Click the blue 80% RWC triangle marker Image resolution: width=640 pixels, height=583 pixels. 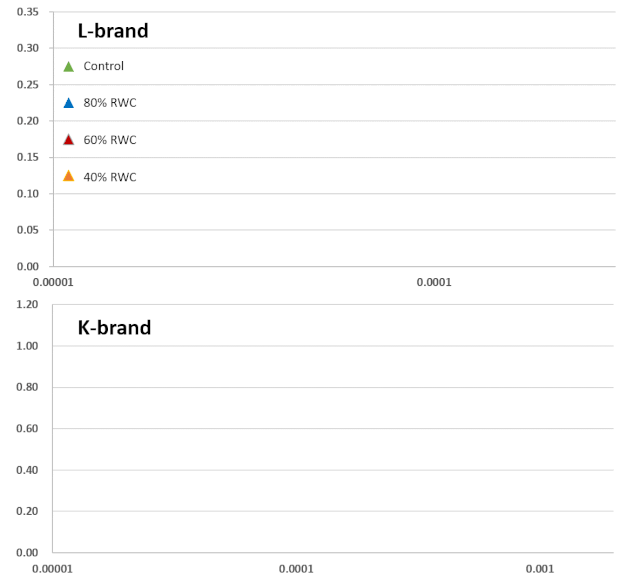pos(69,103)
